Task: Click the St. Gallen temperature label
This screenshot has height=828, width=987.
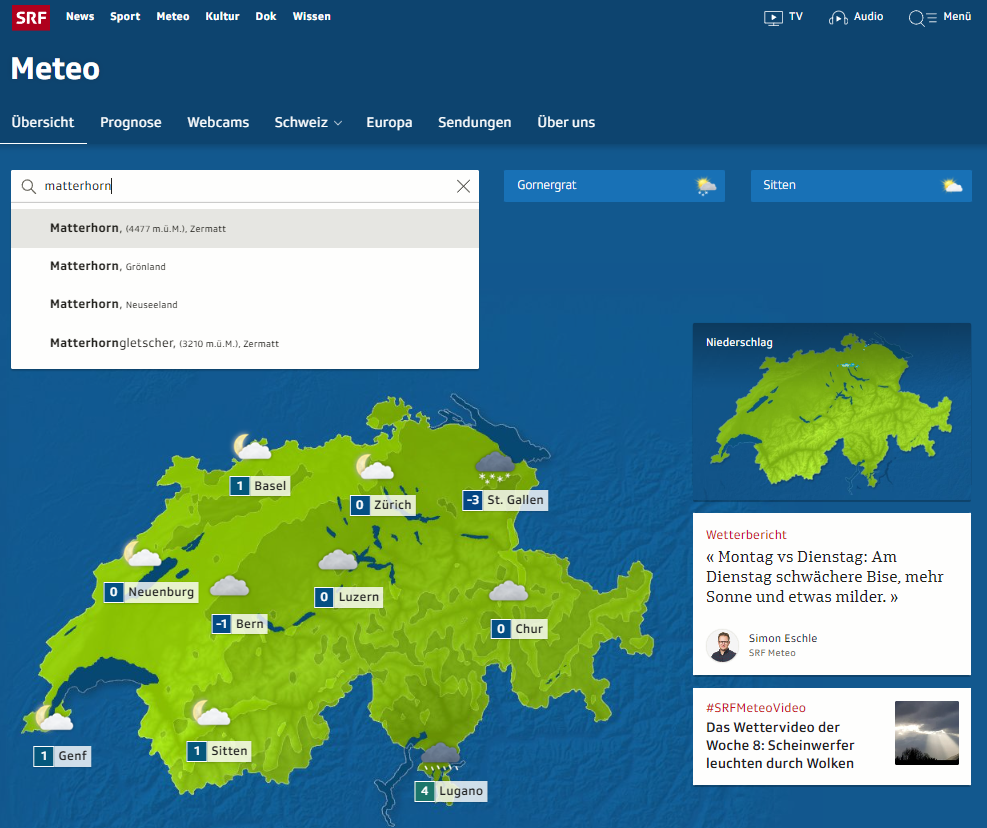Action: tap(505, 500)
